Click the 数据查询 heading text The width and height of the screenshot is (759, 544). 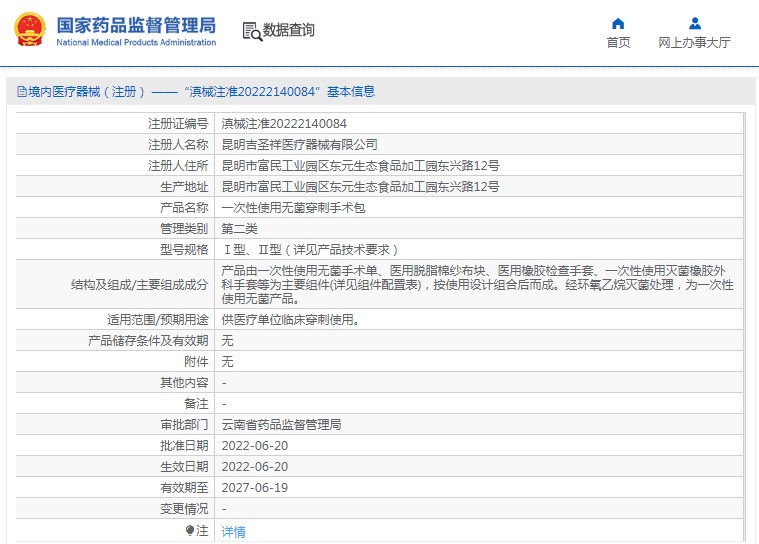coord(288,30)
